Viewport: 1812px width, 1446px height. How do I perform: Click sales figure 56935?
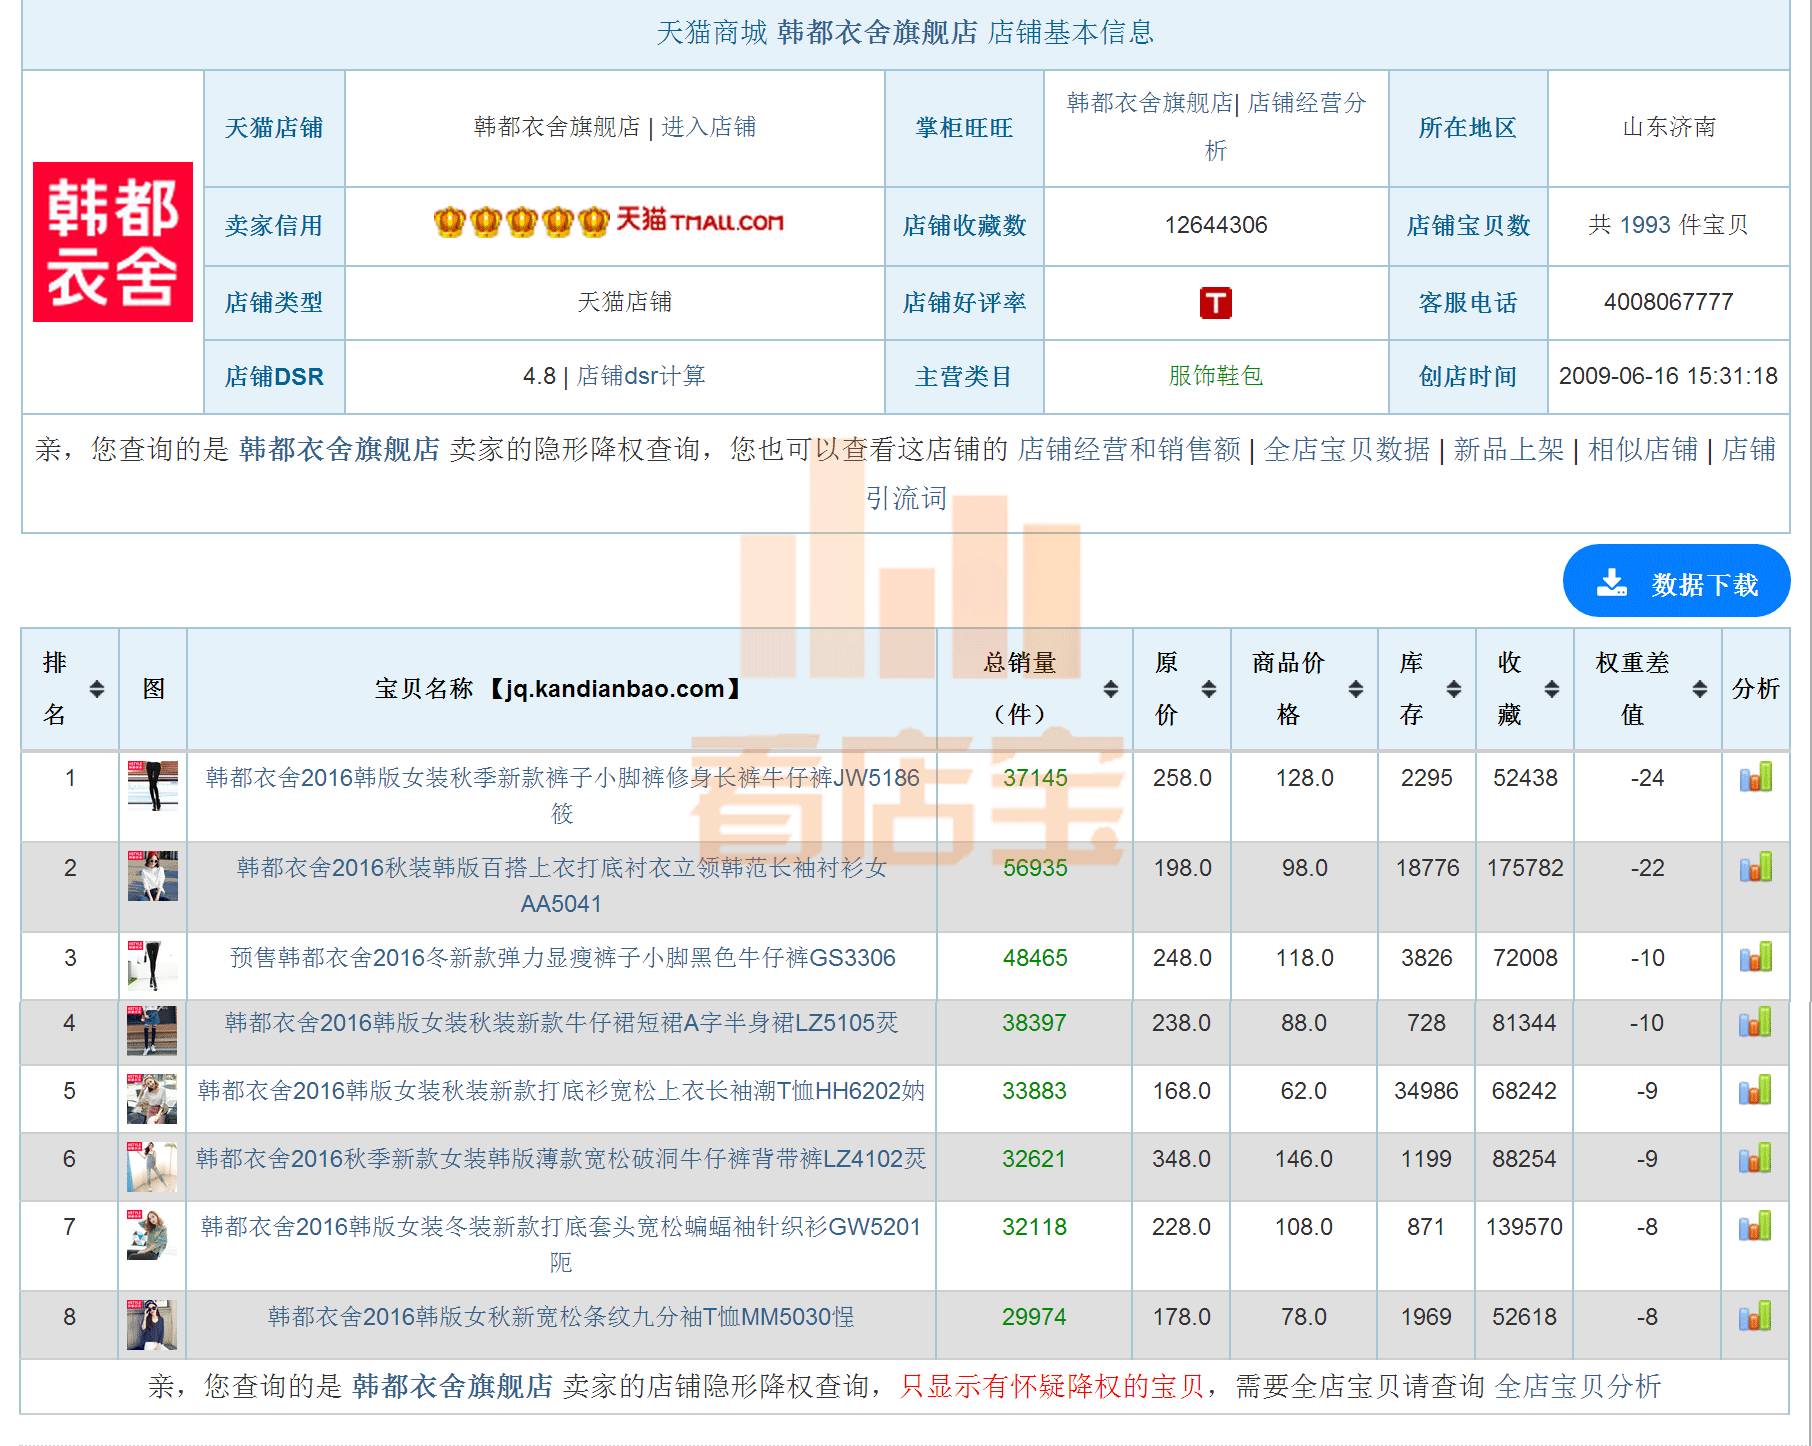click(1035, 868)
